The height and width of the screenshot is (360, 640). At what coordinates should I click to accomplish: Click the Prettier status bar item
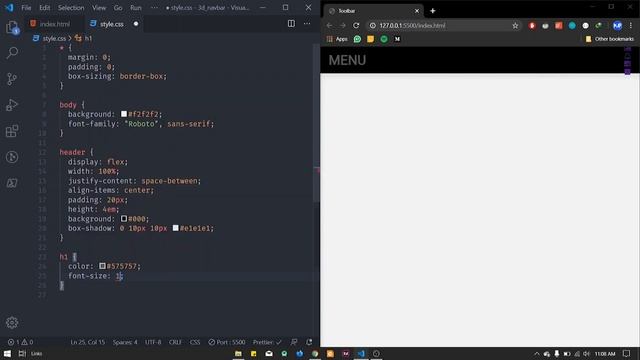click(x=267, y=342)
